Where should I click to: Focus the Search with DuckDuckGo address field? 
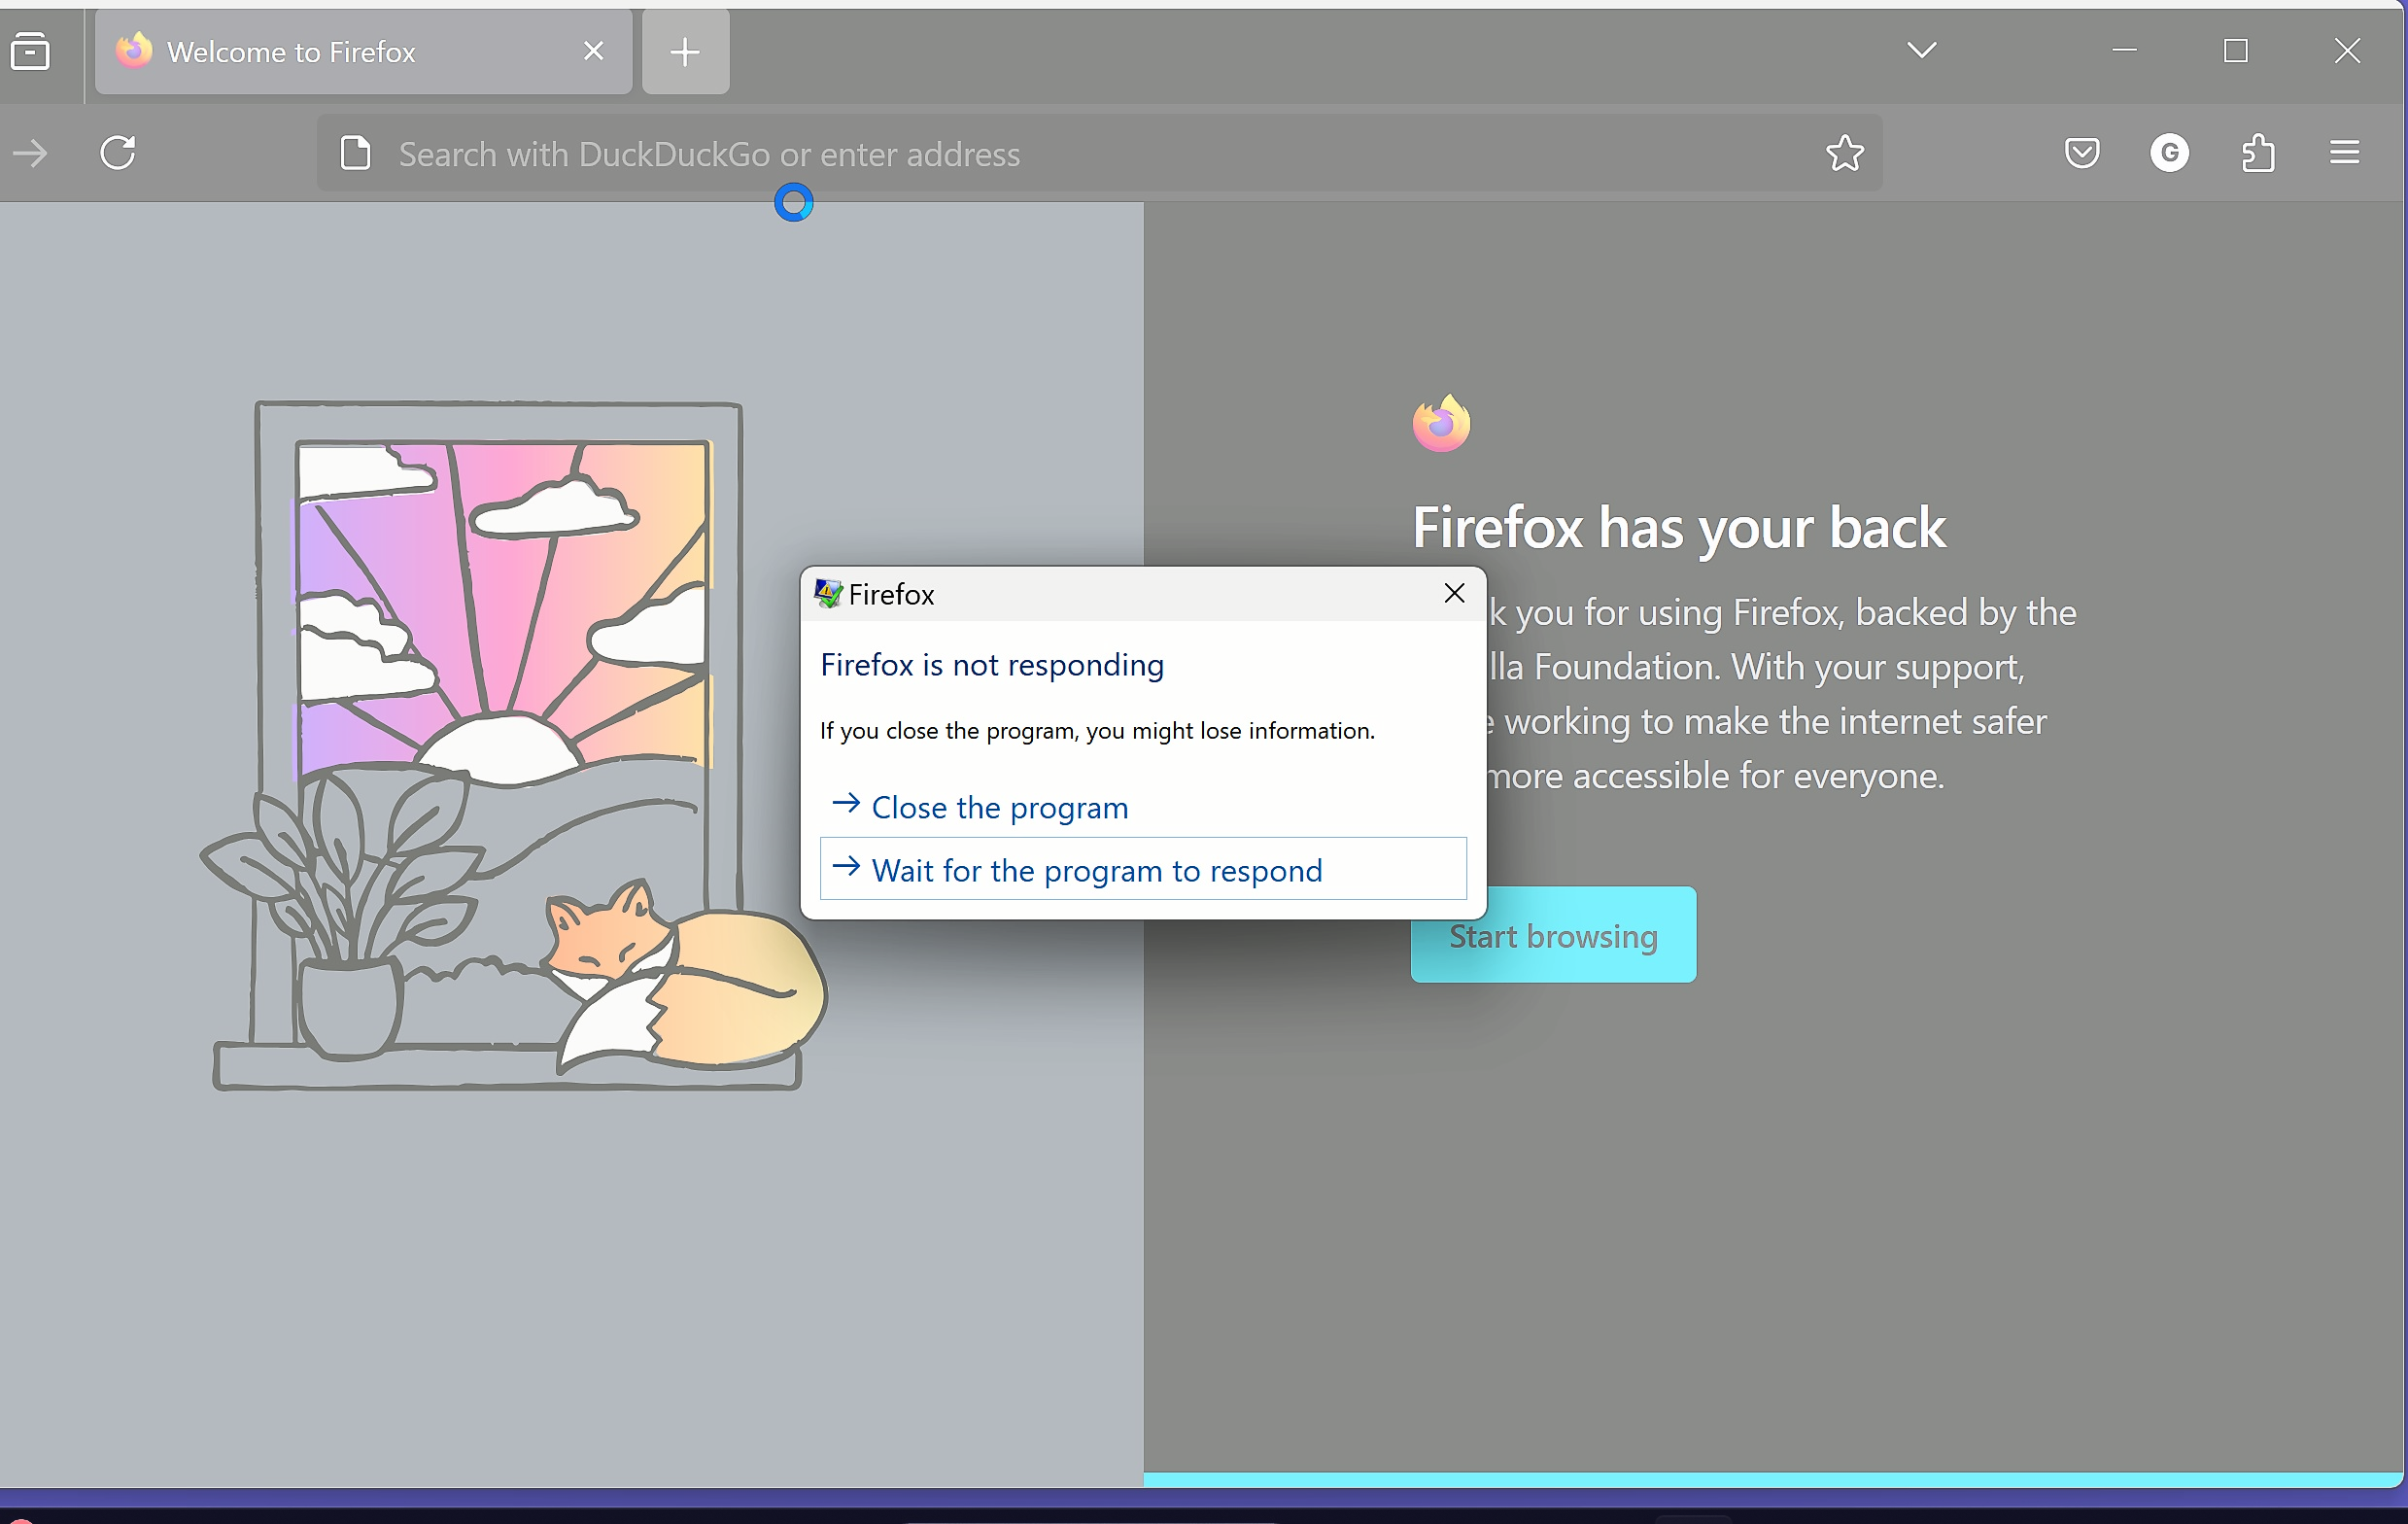coord(1100,154)
